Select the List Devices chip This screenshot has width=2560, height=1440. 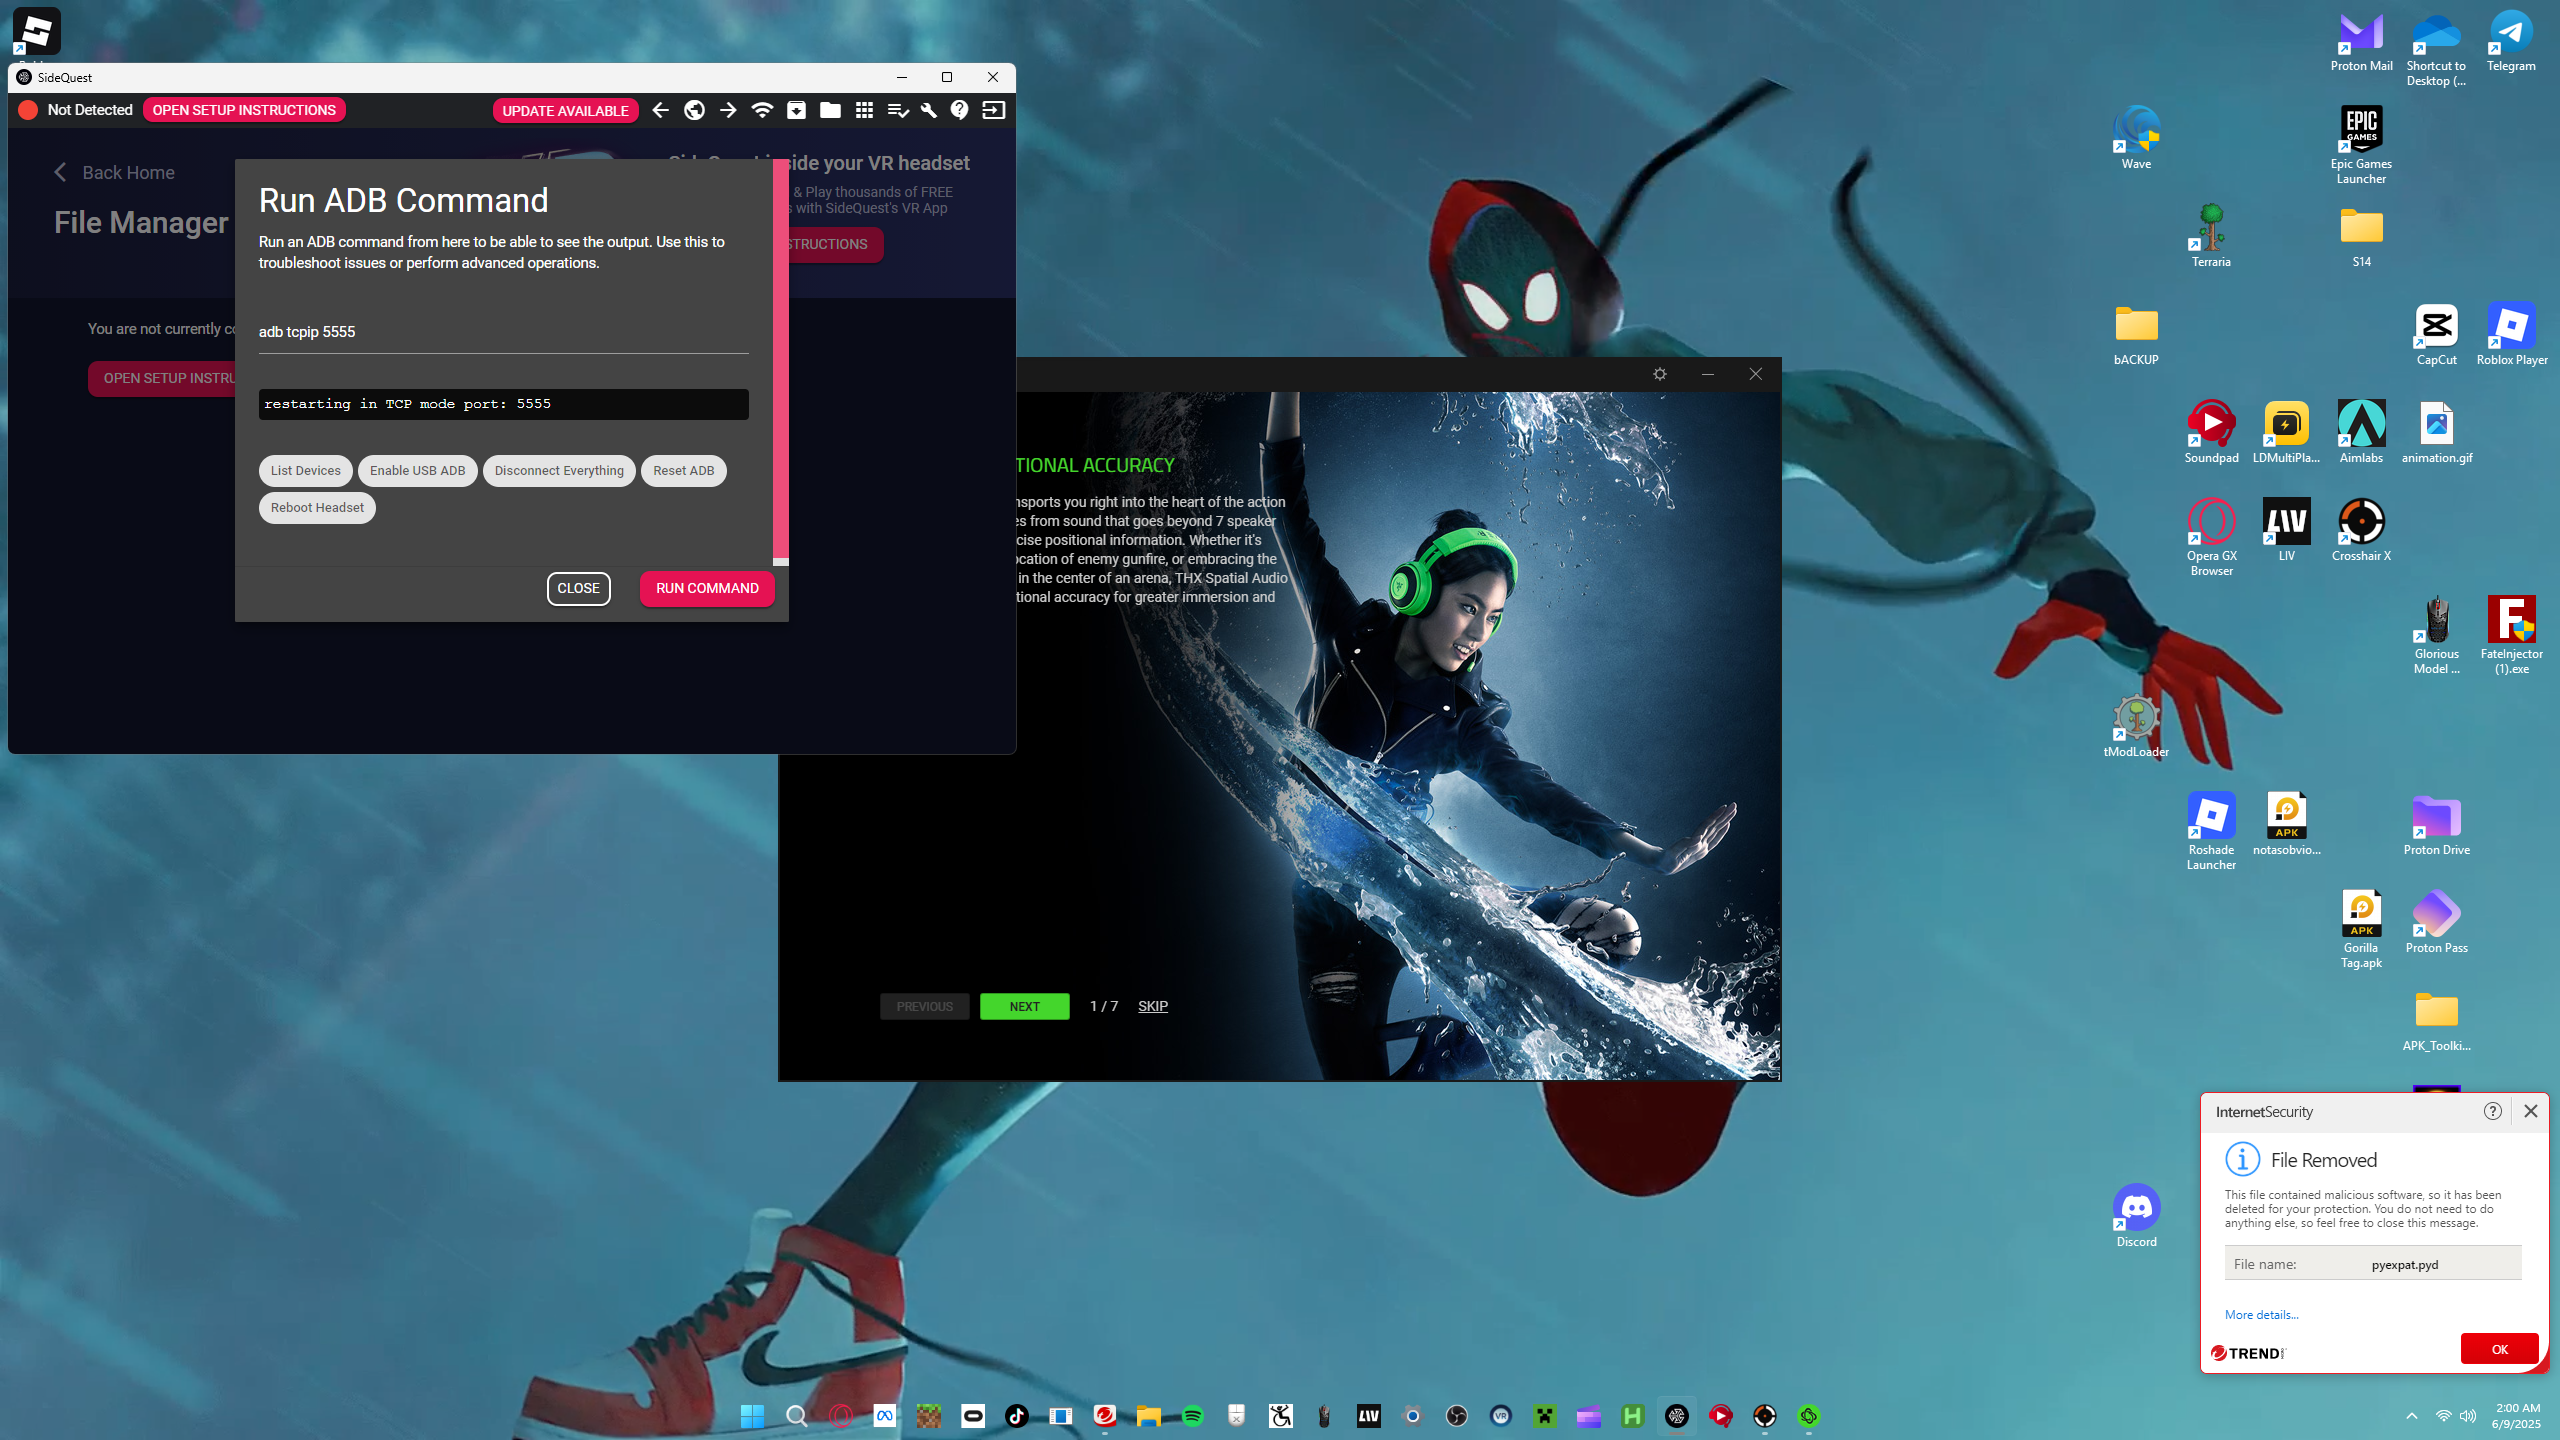click(x=305, y=471)
